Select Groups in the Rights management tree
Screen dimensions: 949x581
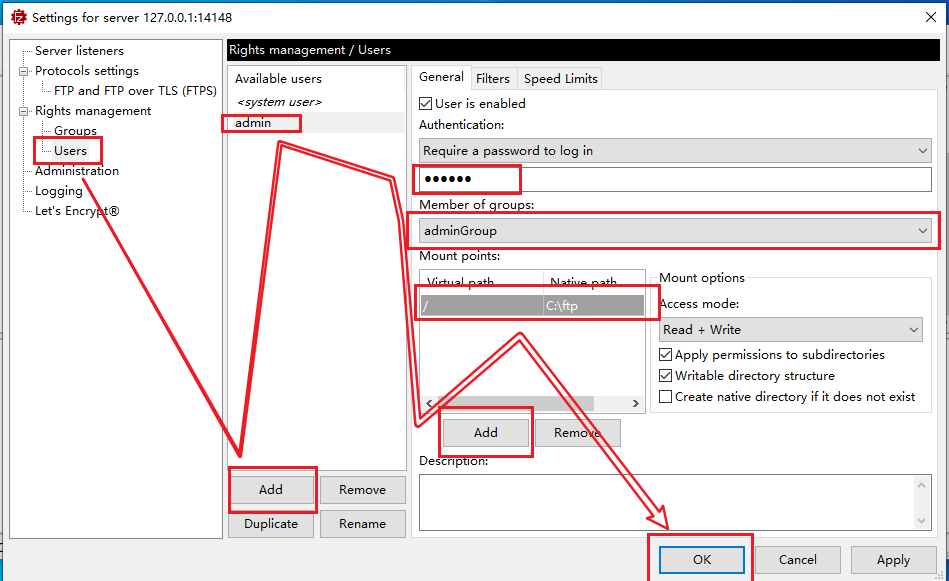tap(75, 131)
